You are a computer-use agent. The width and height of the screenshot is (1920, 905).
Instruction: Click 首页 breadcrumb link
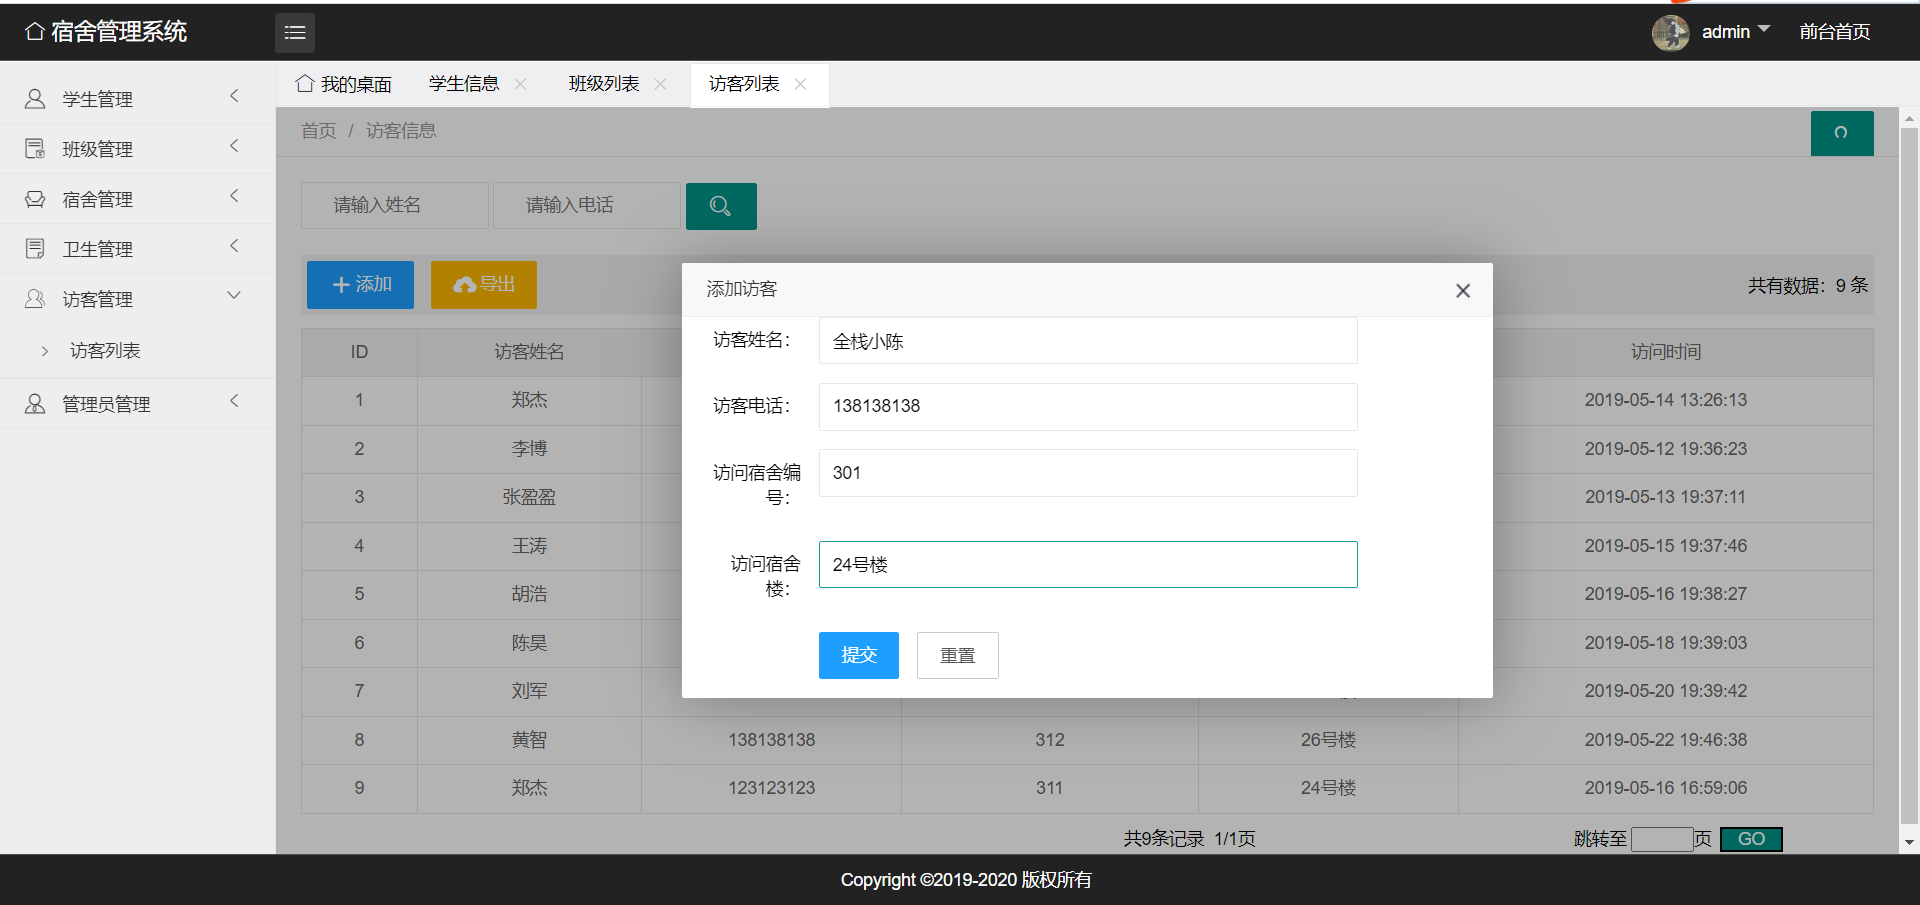coord(319,131)
